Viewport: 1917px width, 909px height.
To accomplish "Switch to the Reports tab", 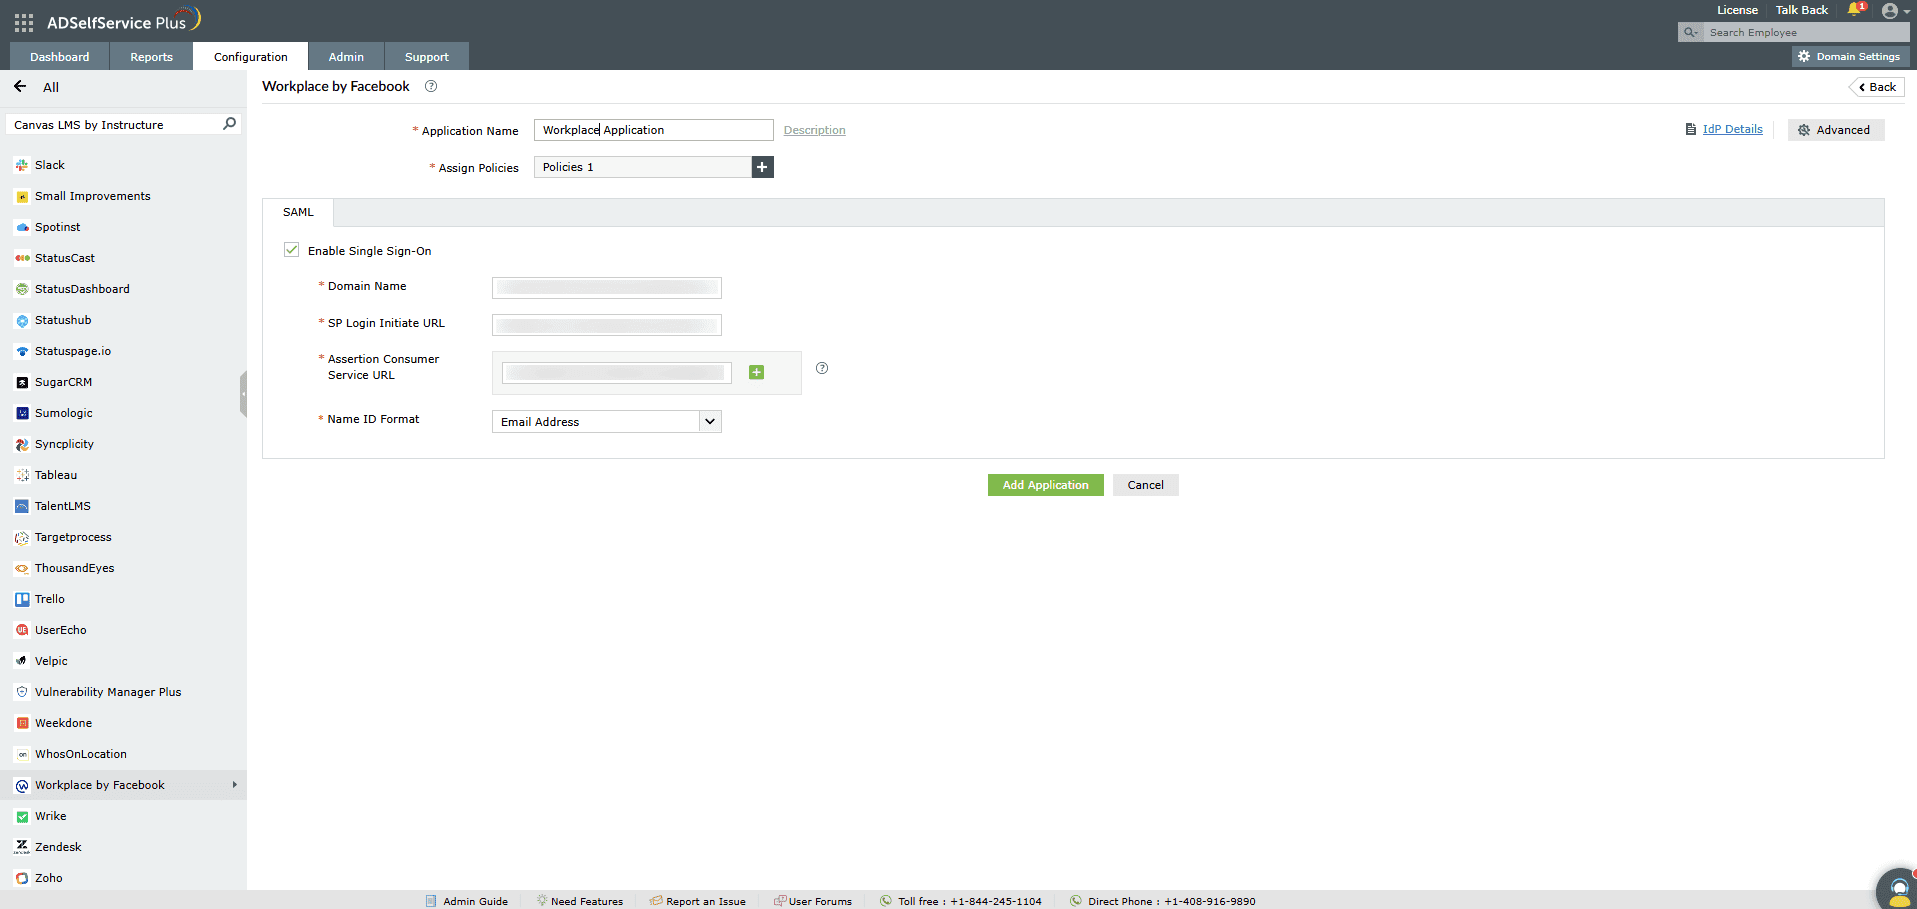I will [x=150, y=56].
